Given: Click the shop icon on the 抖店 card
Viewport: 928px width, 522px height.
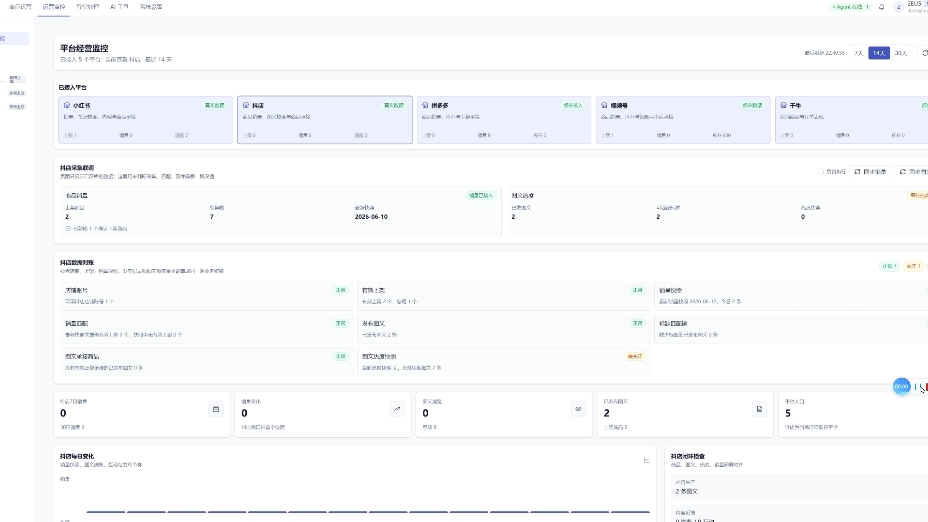Looking at the screenshot, I should (246, 105).
